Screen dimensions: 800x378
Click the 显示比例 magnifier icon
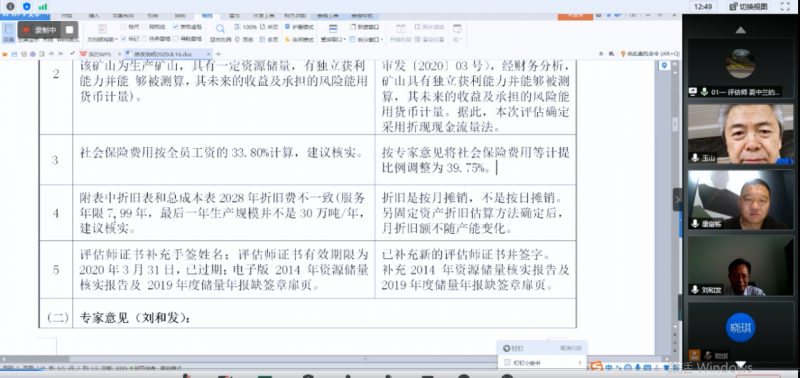220,29
